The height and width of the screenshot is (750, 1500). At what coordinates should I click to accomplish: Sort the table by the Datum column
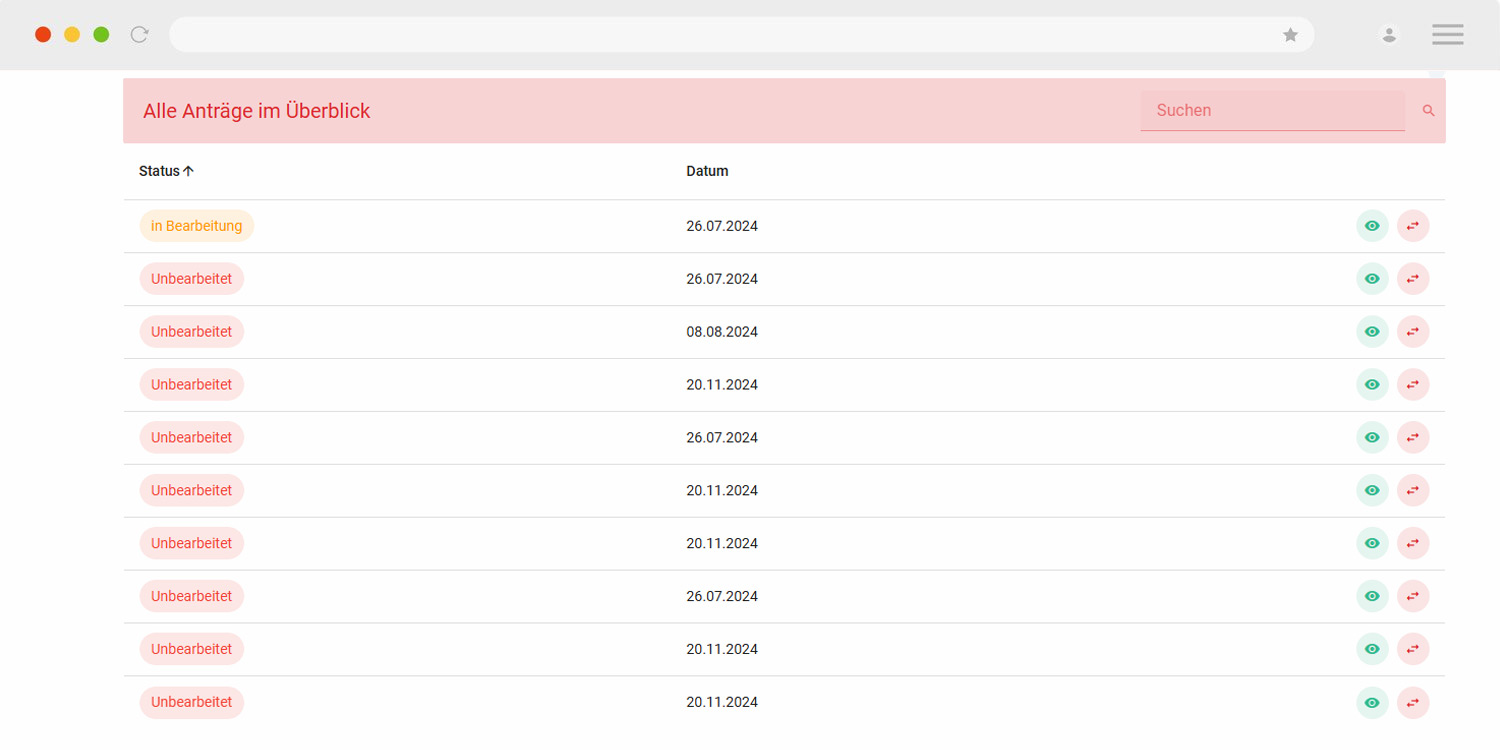click(707, 171)
